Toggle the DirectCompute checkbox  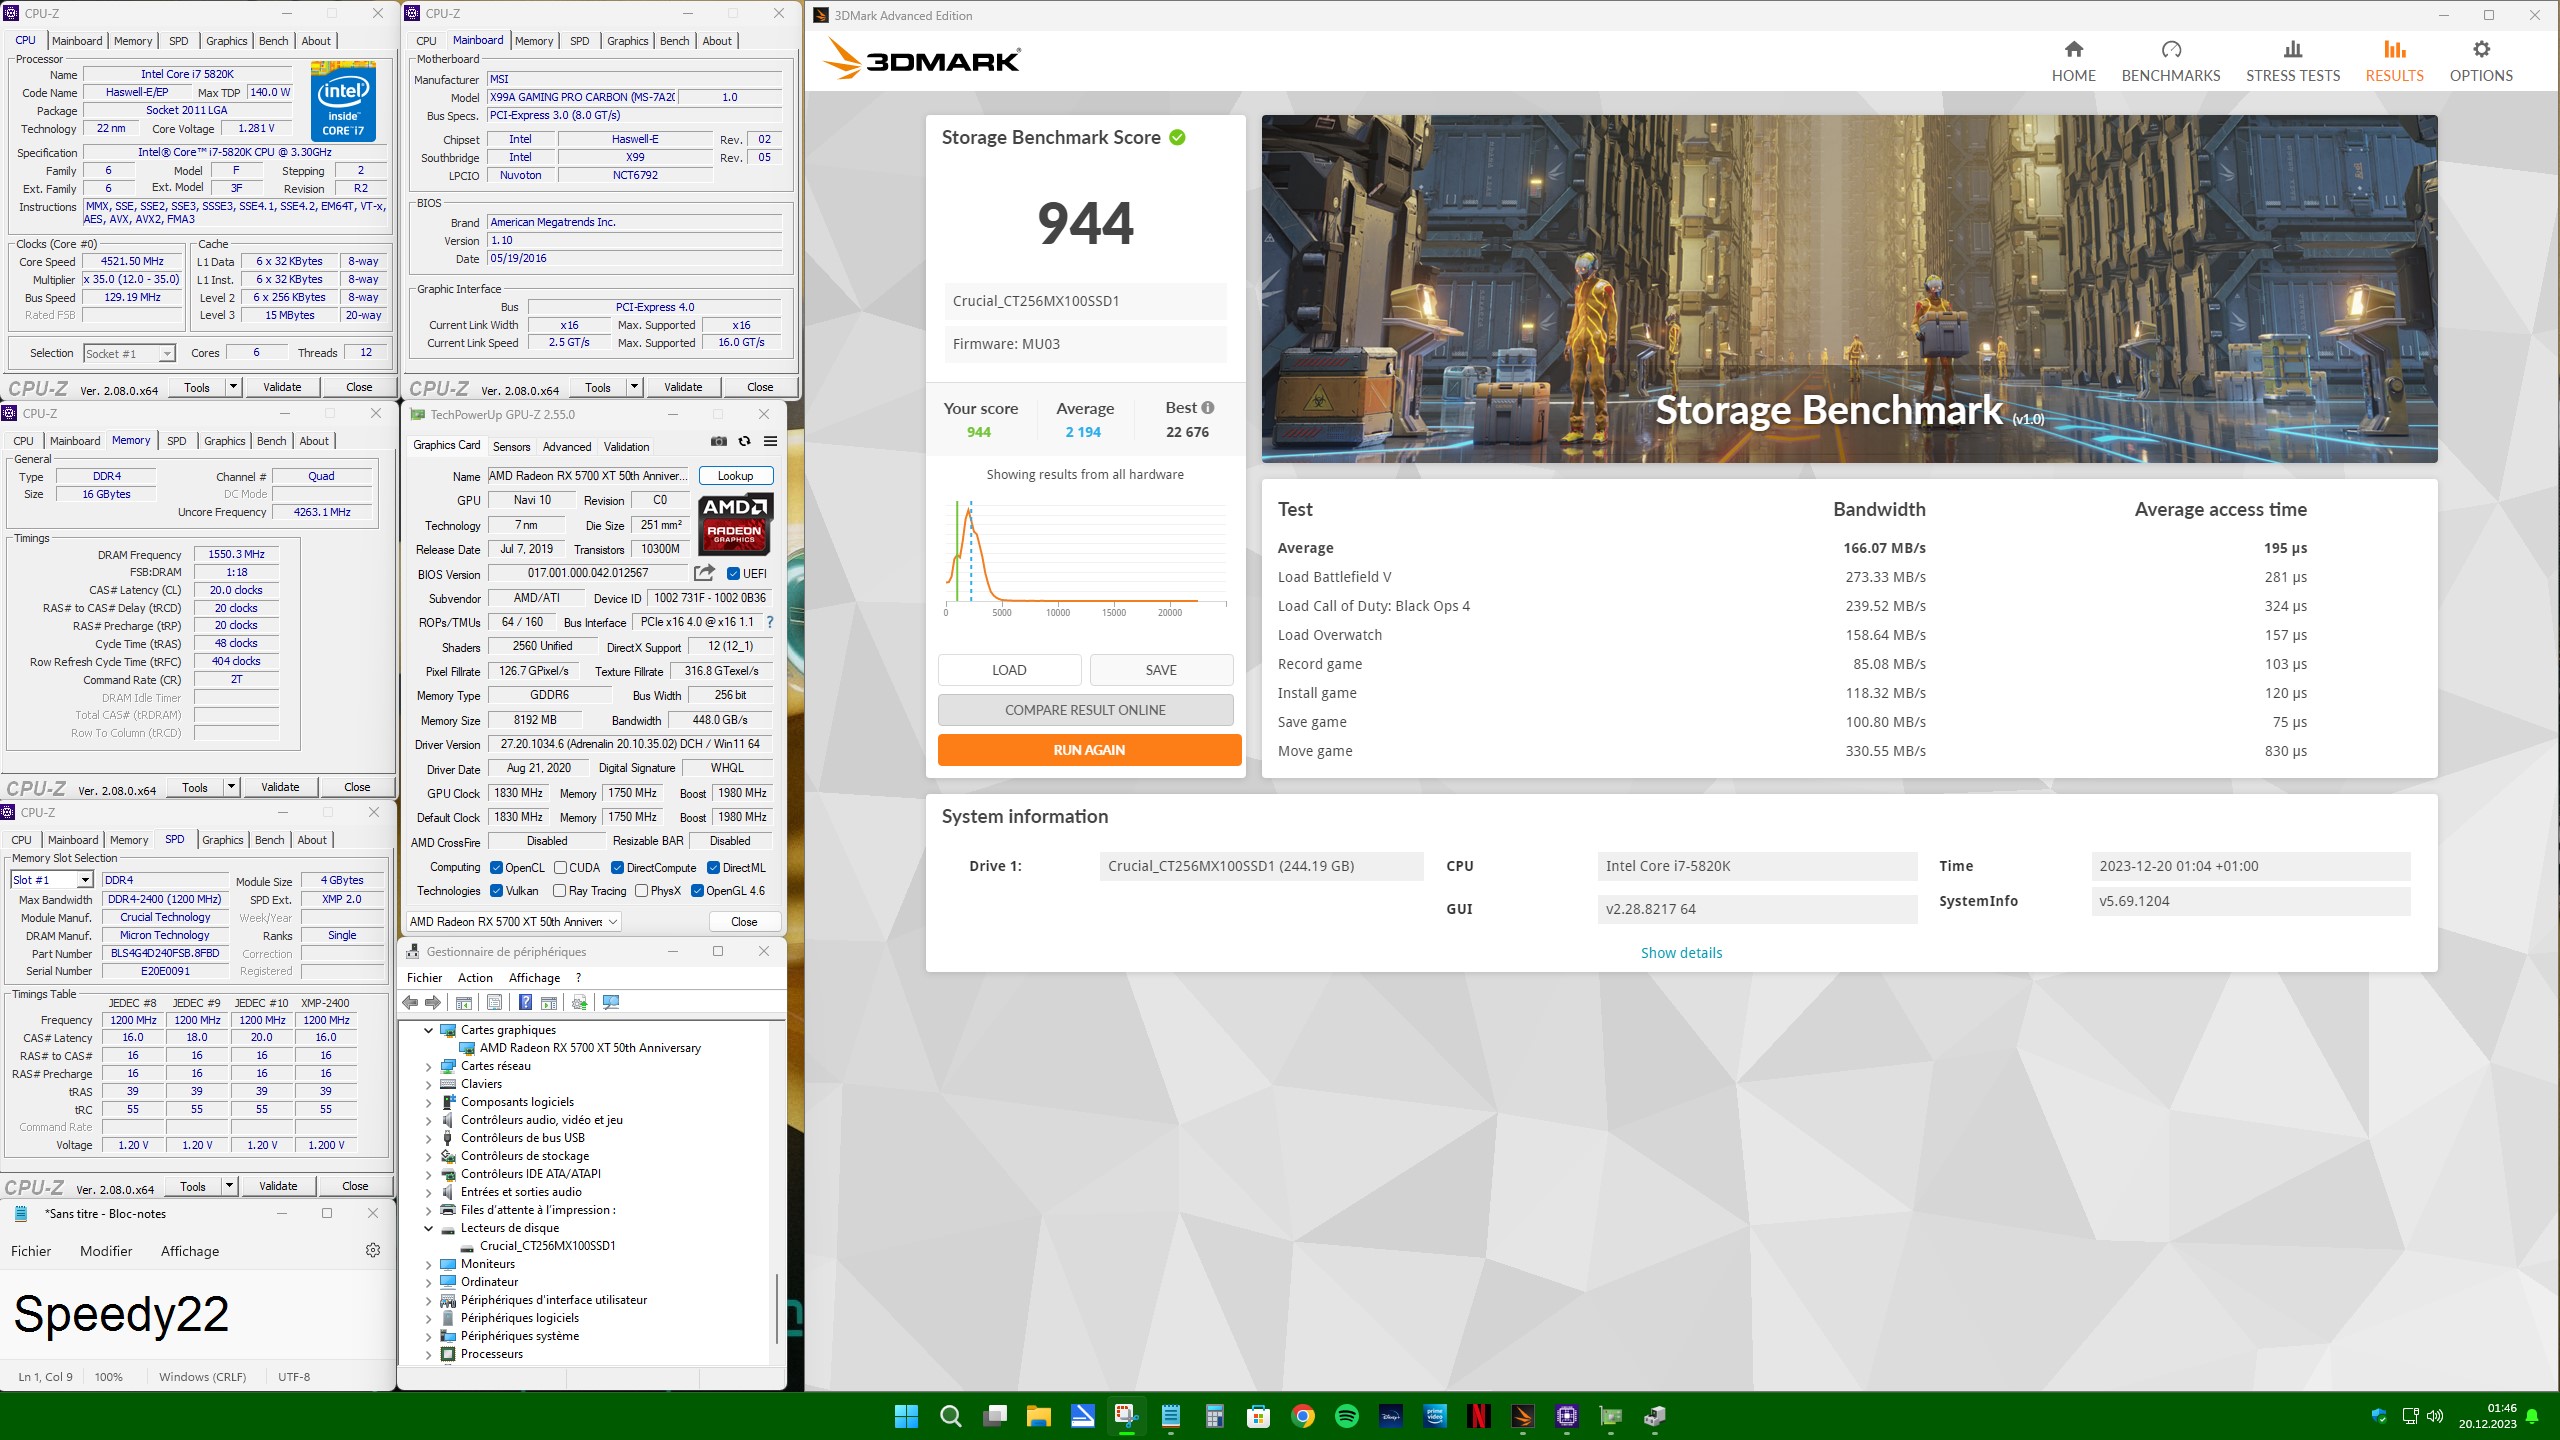(617, 867)
